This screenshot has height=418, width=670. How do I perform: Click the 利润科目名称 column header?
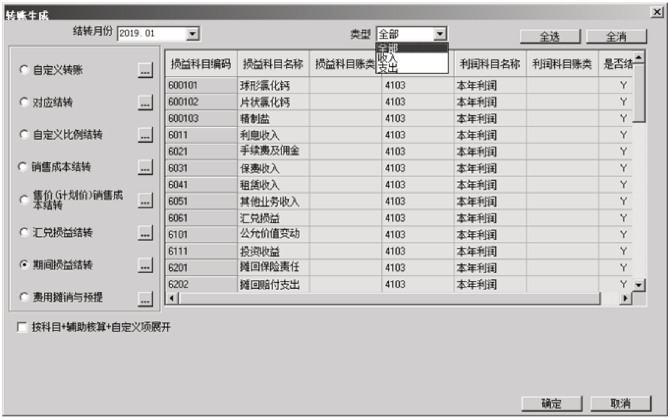click(x=490, y=64)
